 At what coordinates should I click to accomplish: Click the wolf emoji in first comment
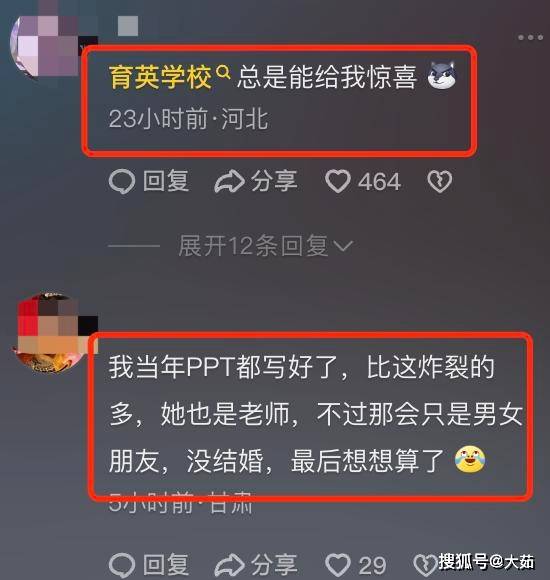click(x=442, y=75)
